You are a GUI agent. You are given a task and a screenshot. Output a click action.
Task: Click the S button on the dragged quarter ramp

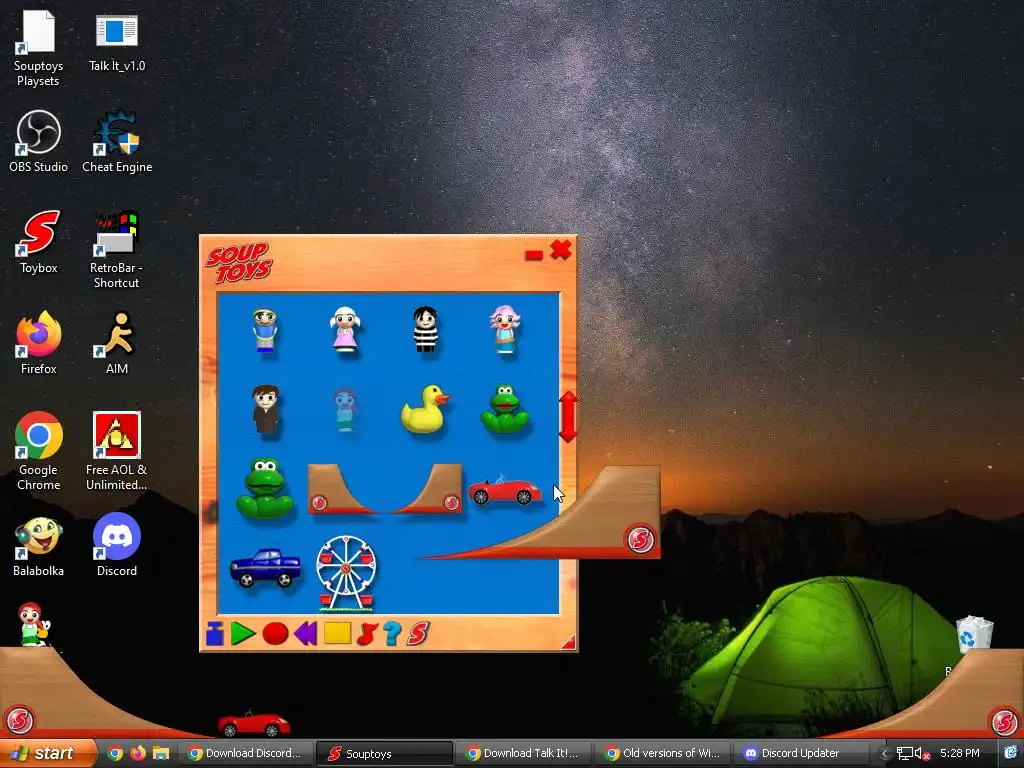click(x=640, y=539)
